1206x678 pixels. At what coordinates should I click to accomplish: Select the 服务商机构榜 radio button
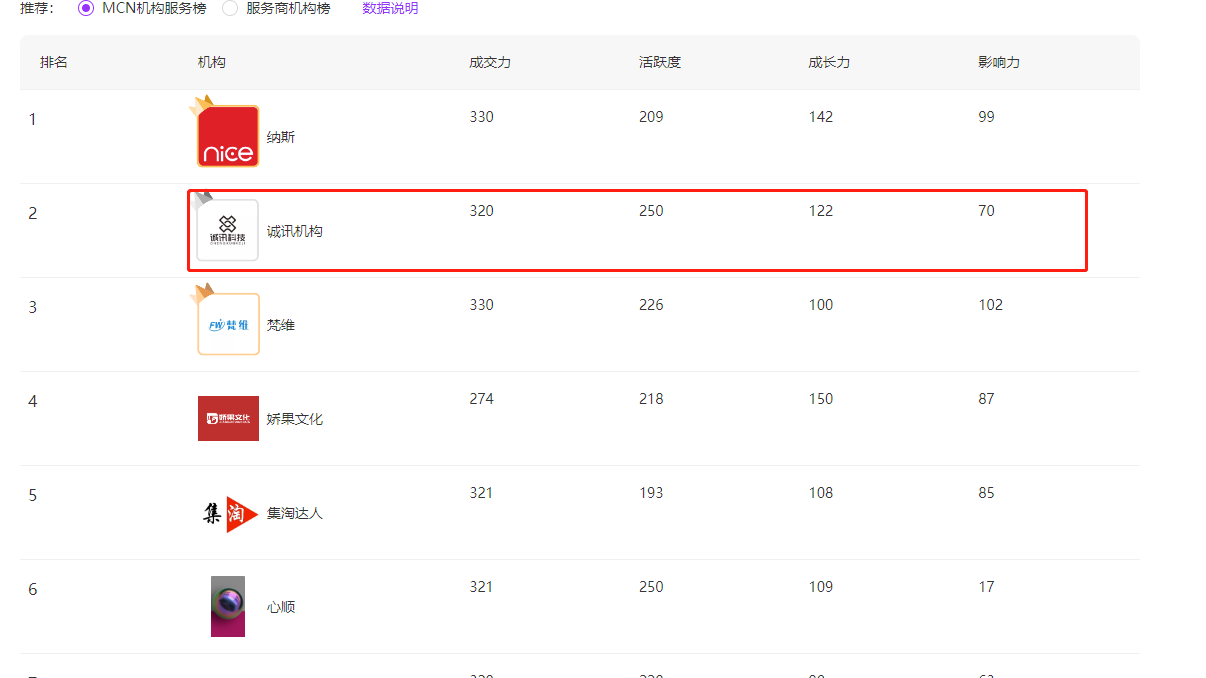[x=230, y=8]
